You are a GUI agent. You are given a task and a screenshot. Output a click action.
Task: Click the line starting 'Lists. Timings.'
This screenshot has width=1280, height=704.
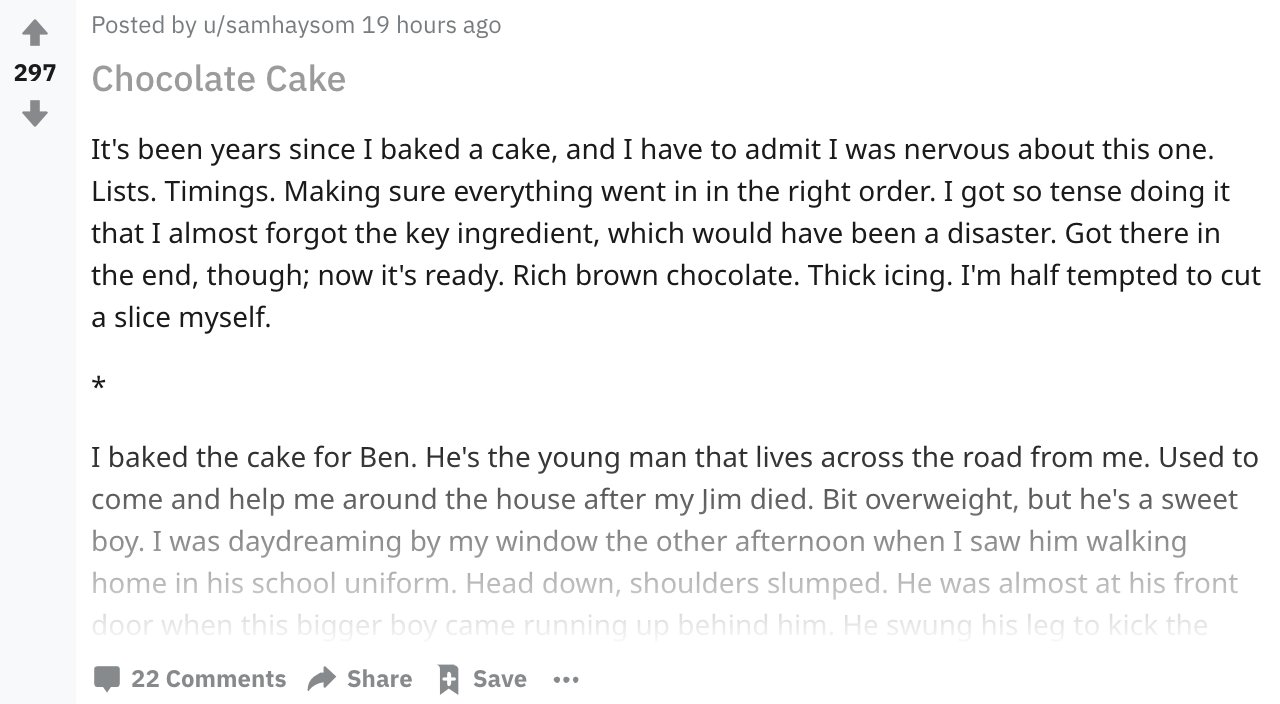tap(660, 192)
